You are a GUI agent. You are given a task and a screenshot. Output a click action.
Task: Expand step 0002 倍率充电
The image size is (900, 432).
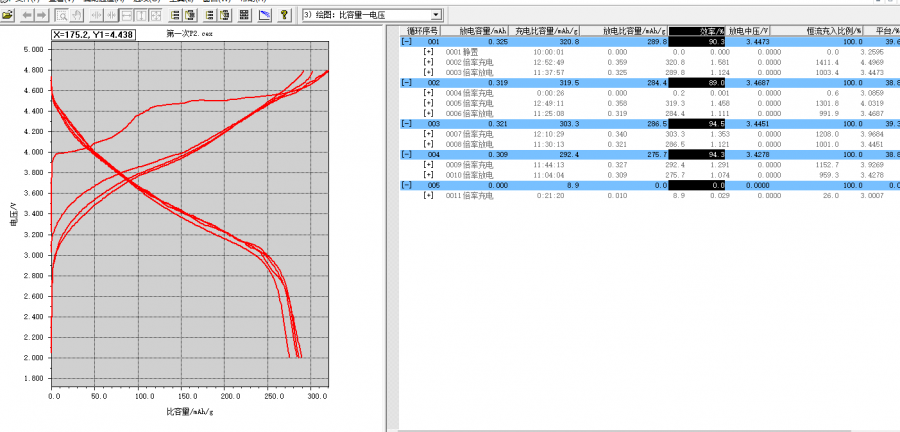[428, 62]
